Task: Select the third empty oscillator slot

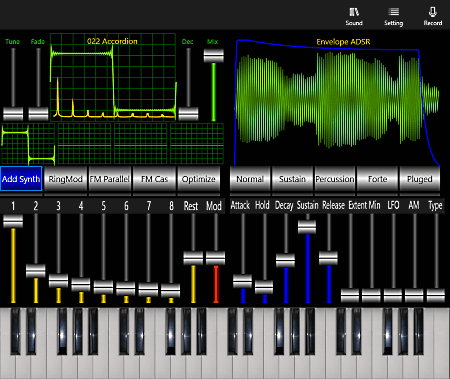Action: pyautogui.click(x=141, y=144)
